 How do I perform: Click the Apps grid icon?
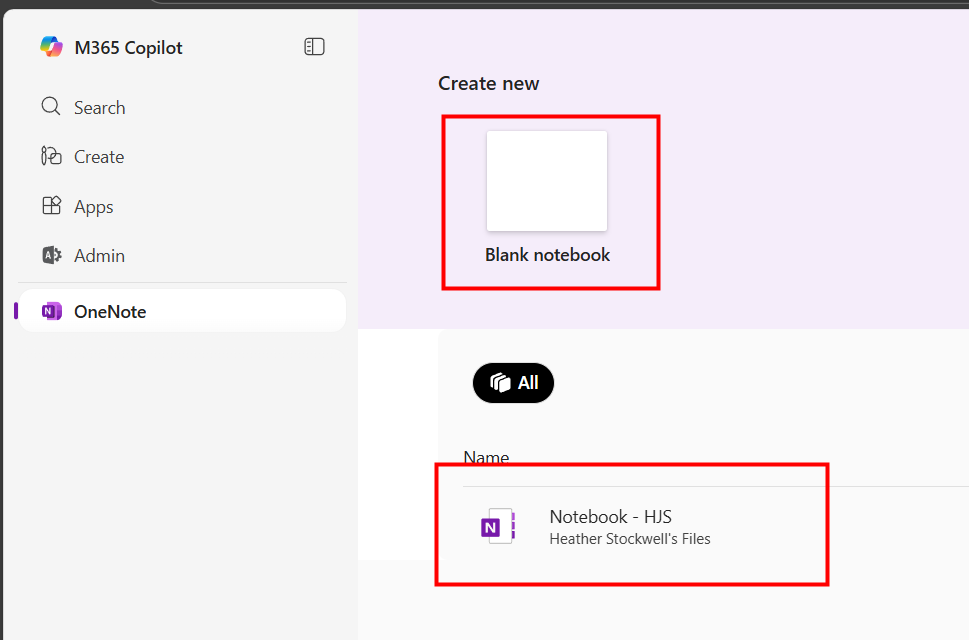pyautogui.click(x=51, y=205)
